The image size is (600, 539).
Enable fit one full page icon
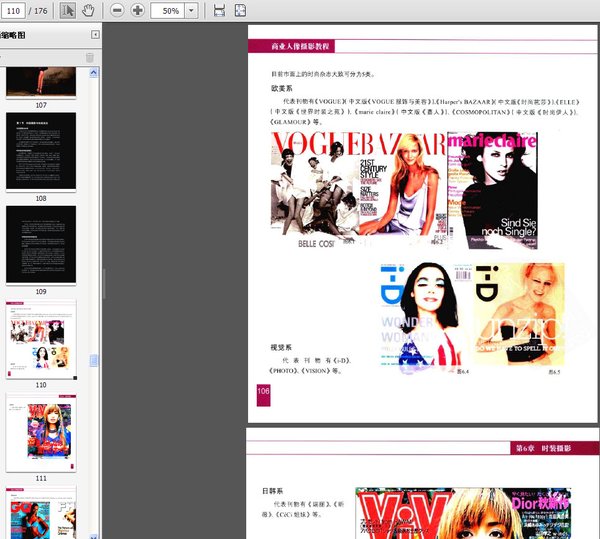click(240, 10)
